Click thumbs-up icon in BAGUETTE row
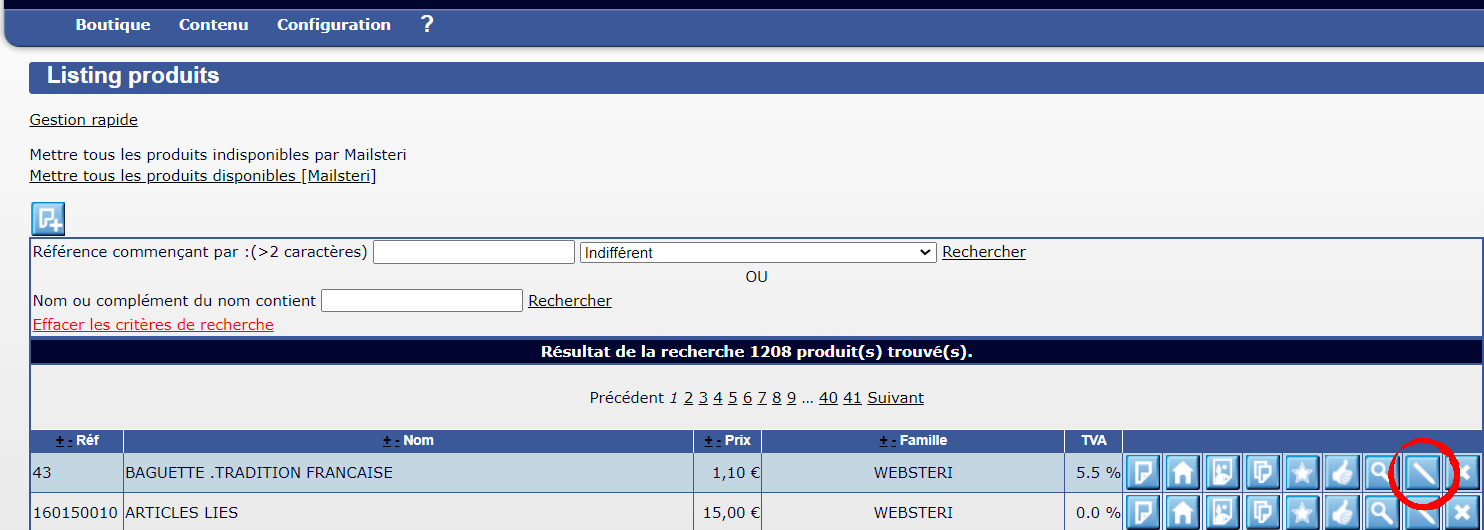The width and height of the screenshot is (1484, 530). 1342,472
